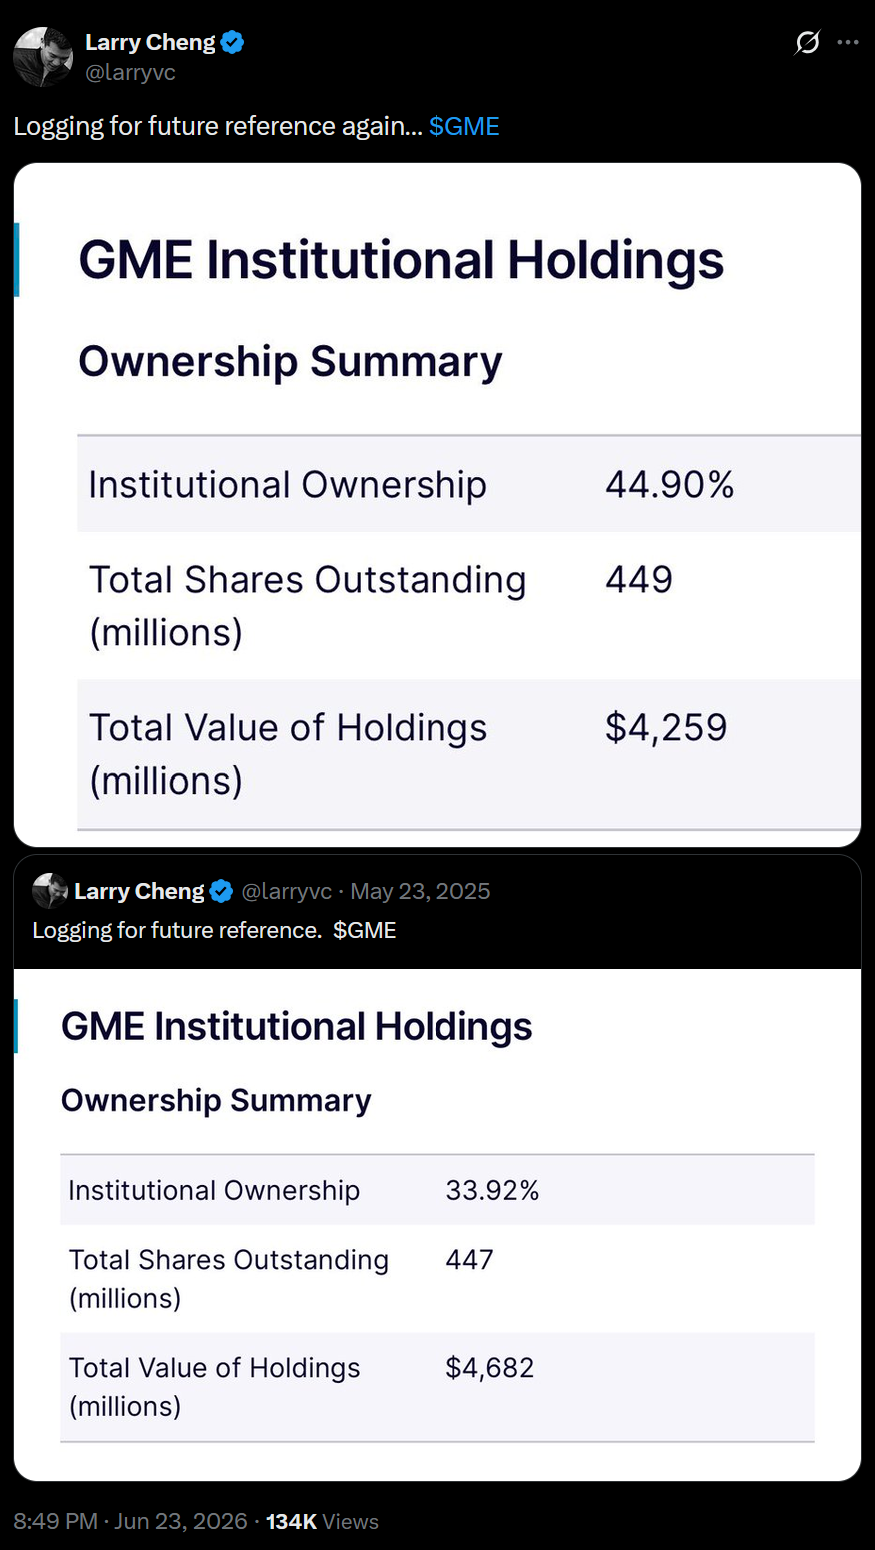The height and width of the screenshot is (1550, 875).
Task: Click the 44.90% Institutional Ownership value
Action: tap(670, 484)
